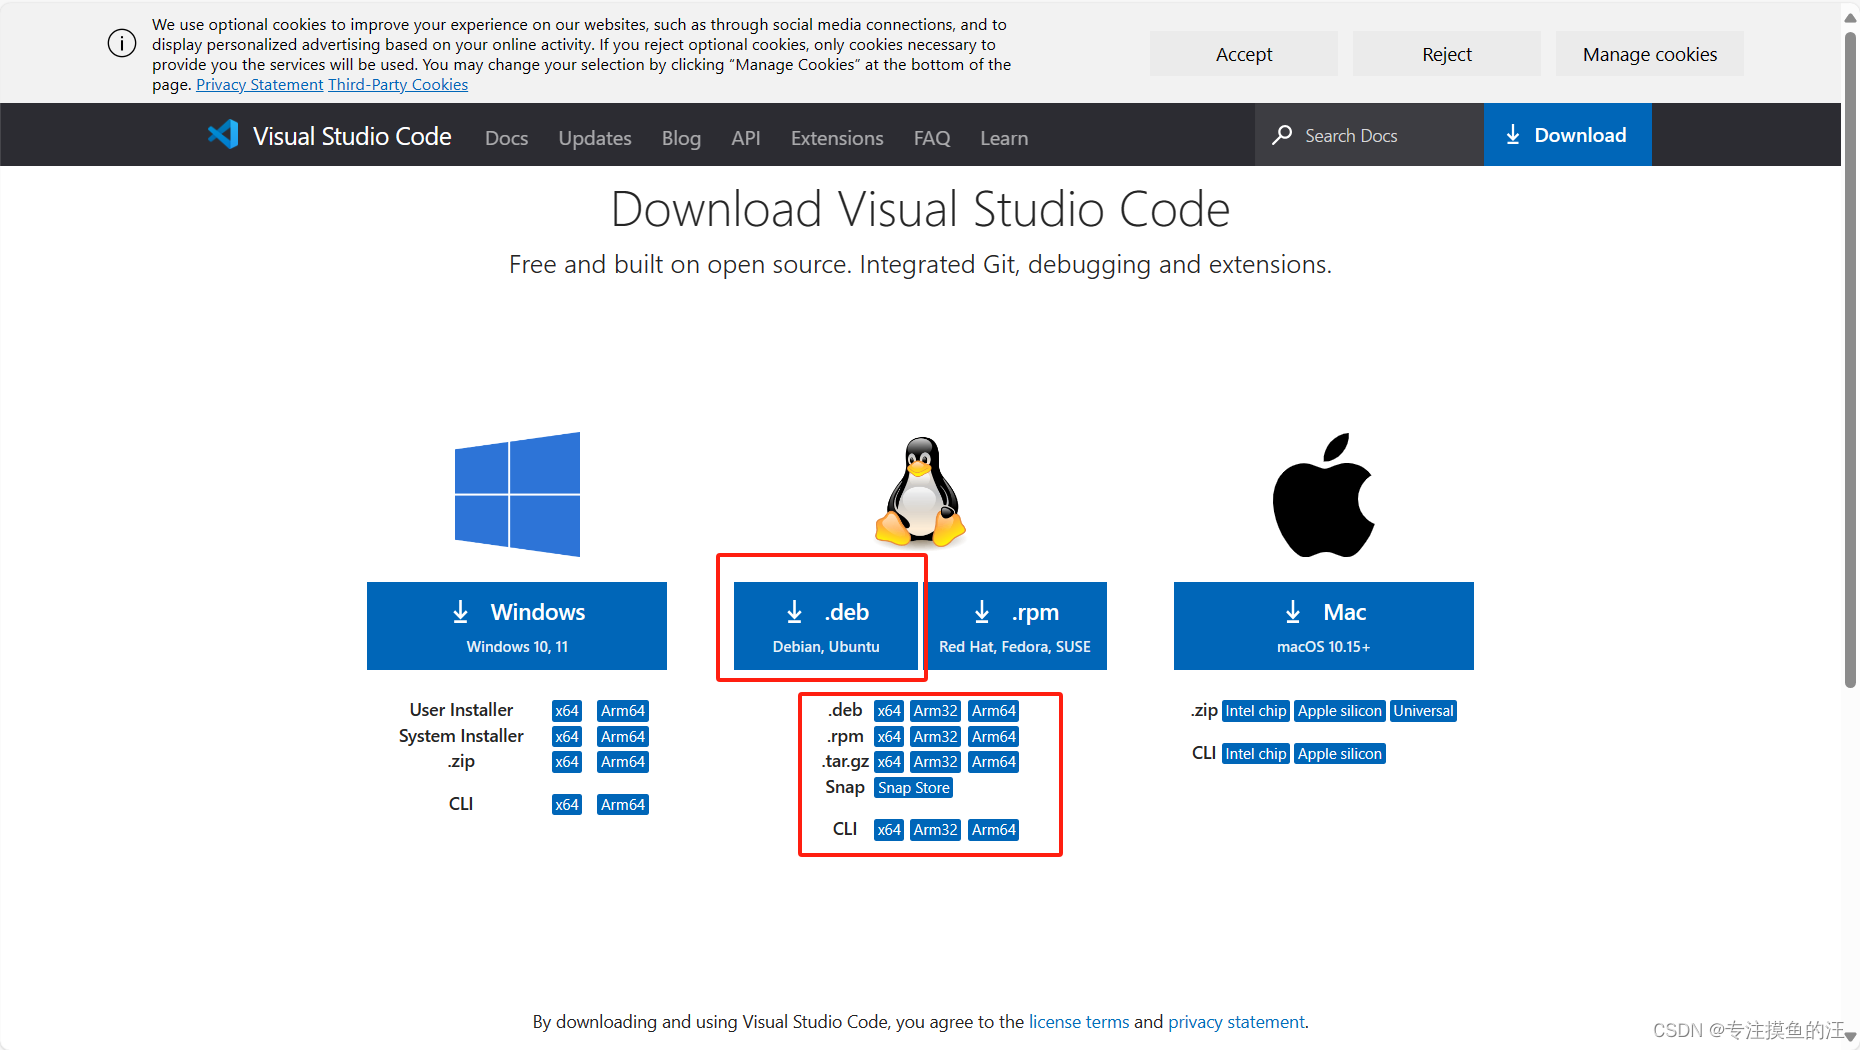Select Arm64 for Linux .deb
The image size is (1860, 1050).
click(x=994, y=711)
